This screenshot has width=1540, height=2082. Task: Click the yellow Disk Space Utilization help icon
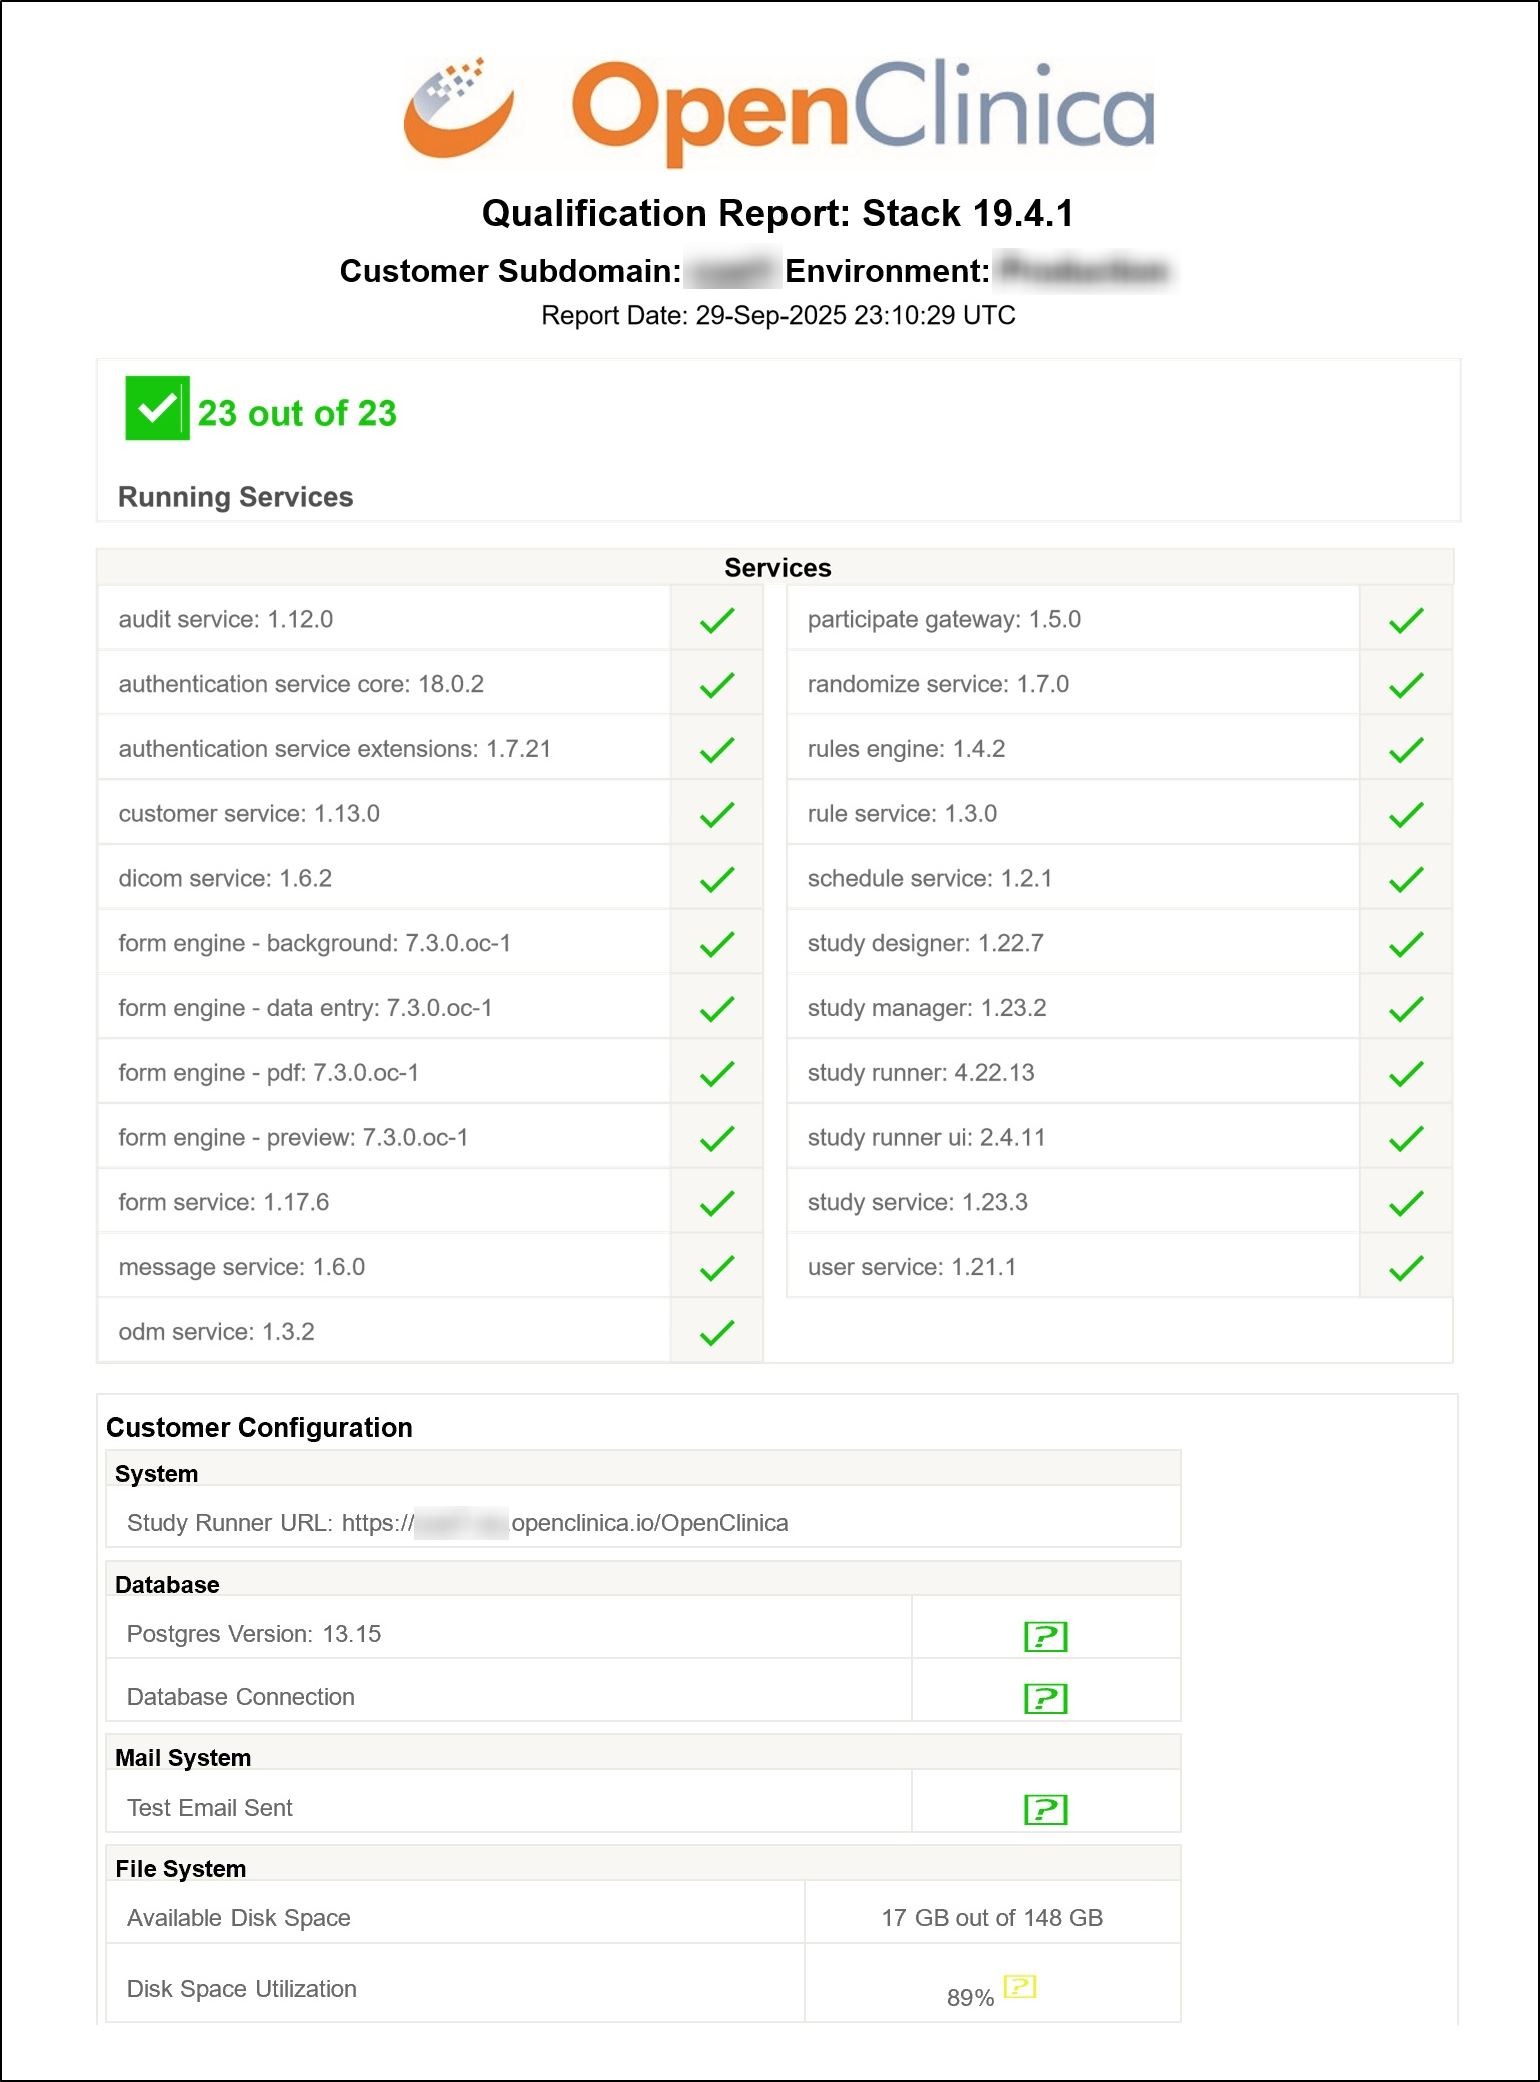1020,1986
